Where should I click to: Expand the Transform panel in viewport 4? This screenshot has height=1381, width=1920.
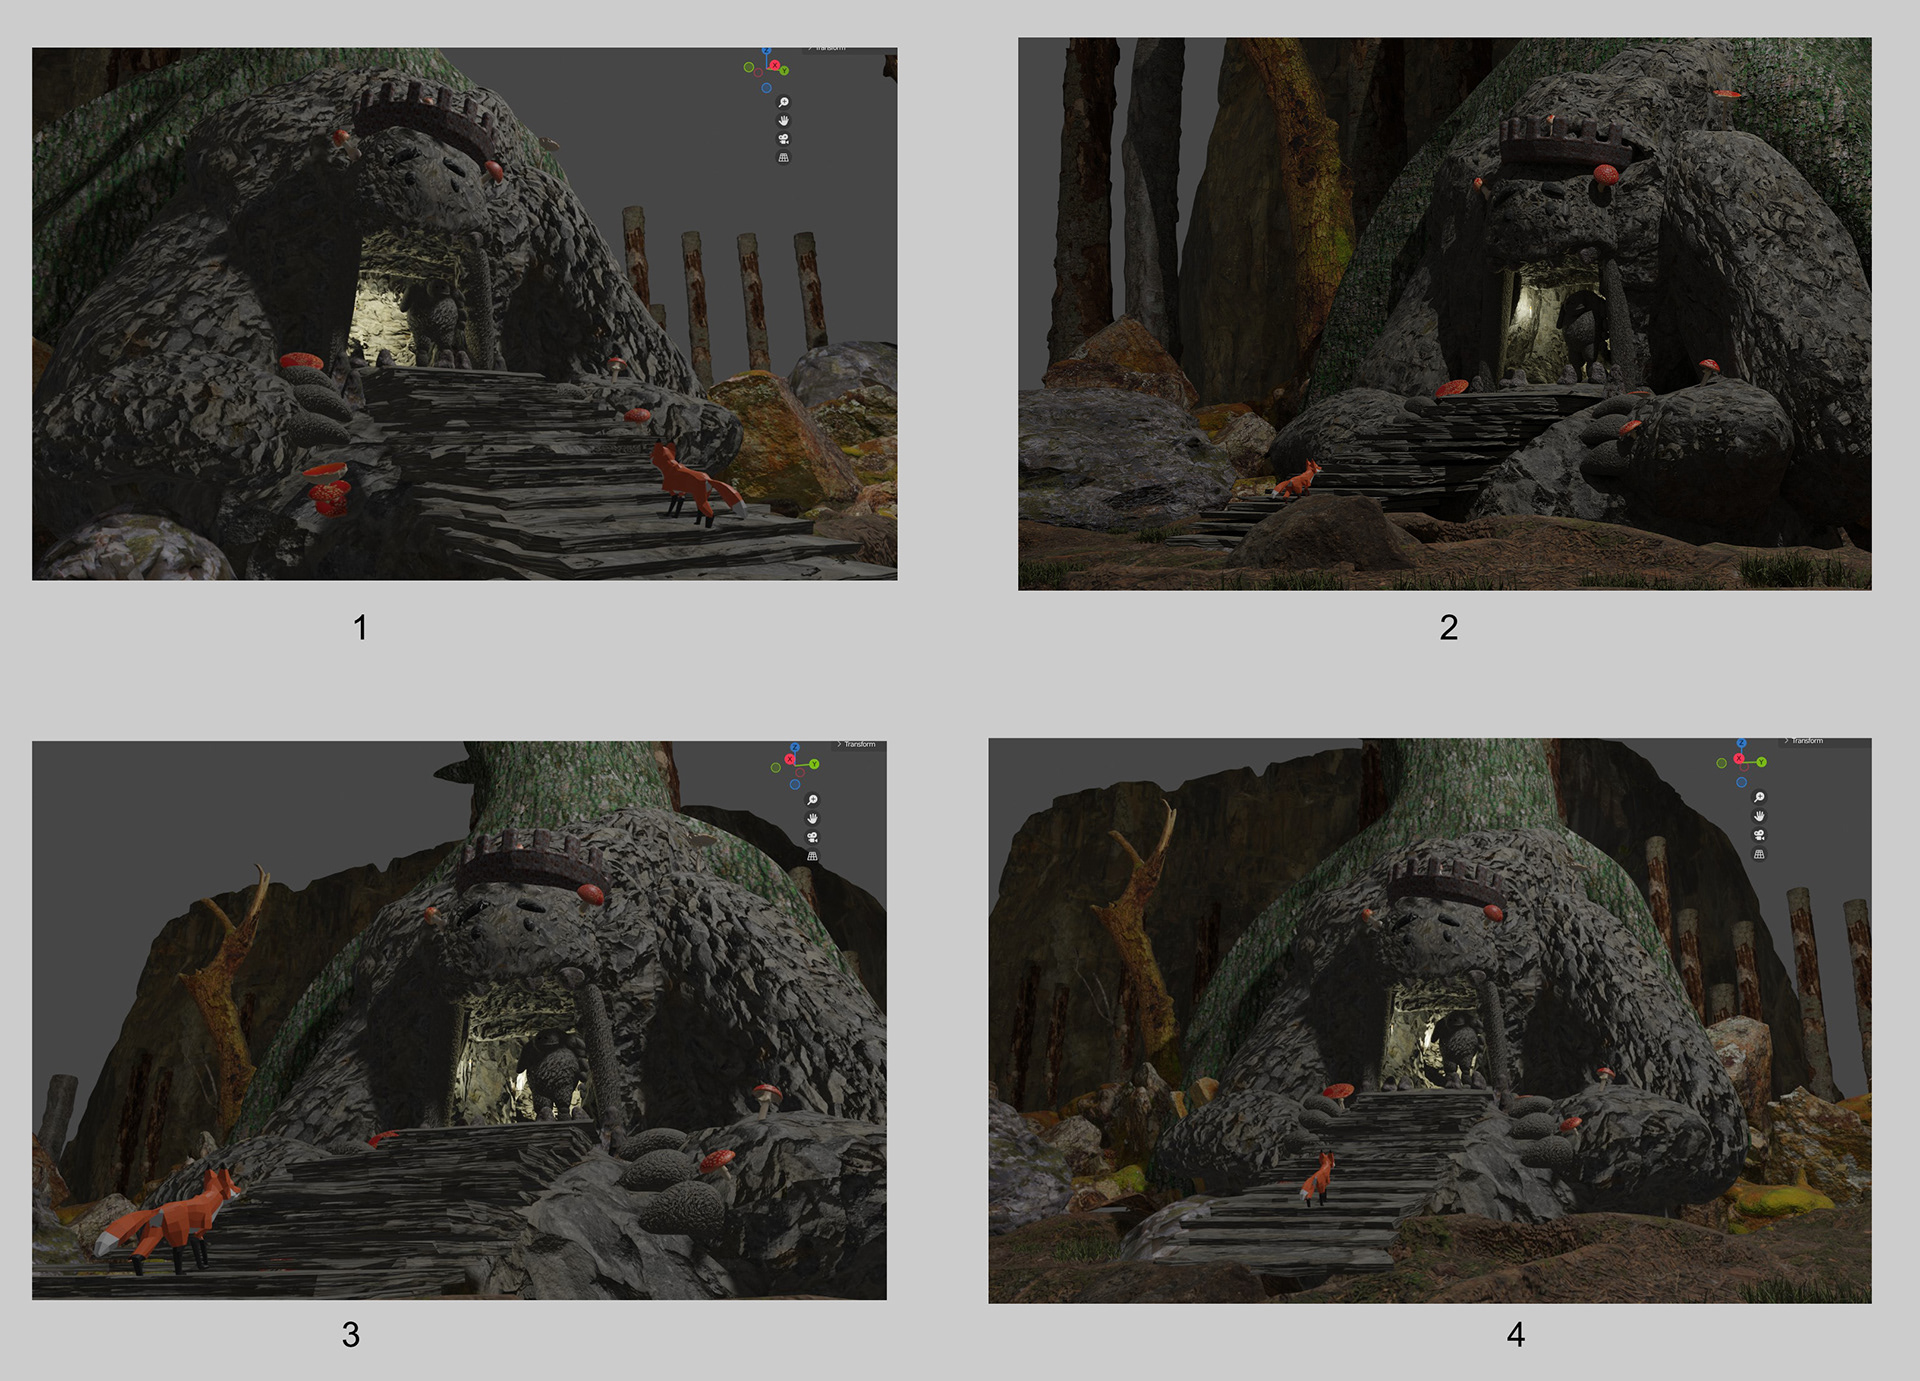click(x=1804, y=741)
